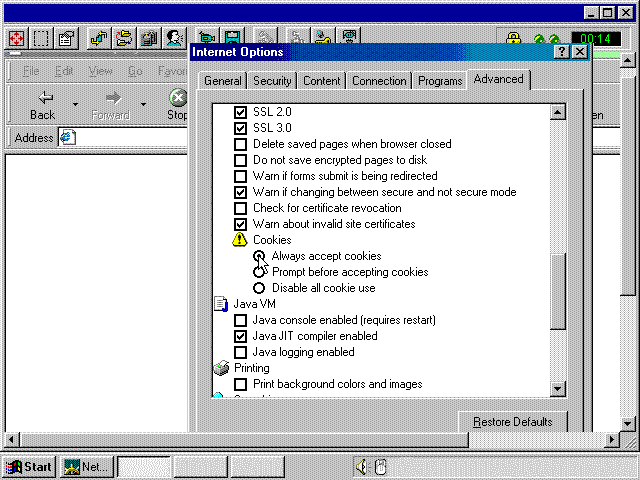Toggle Warn about invalid site certificates
This screenshot has height=480, width=640.
tap(240, 224)
